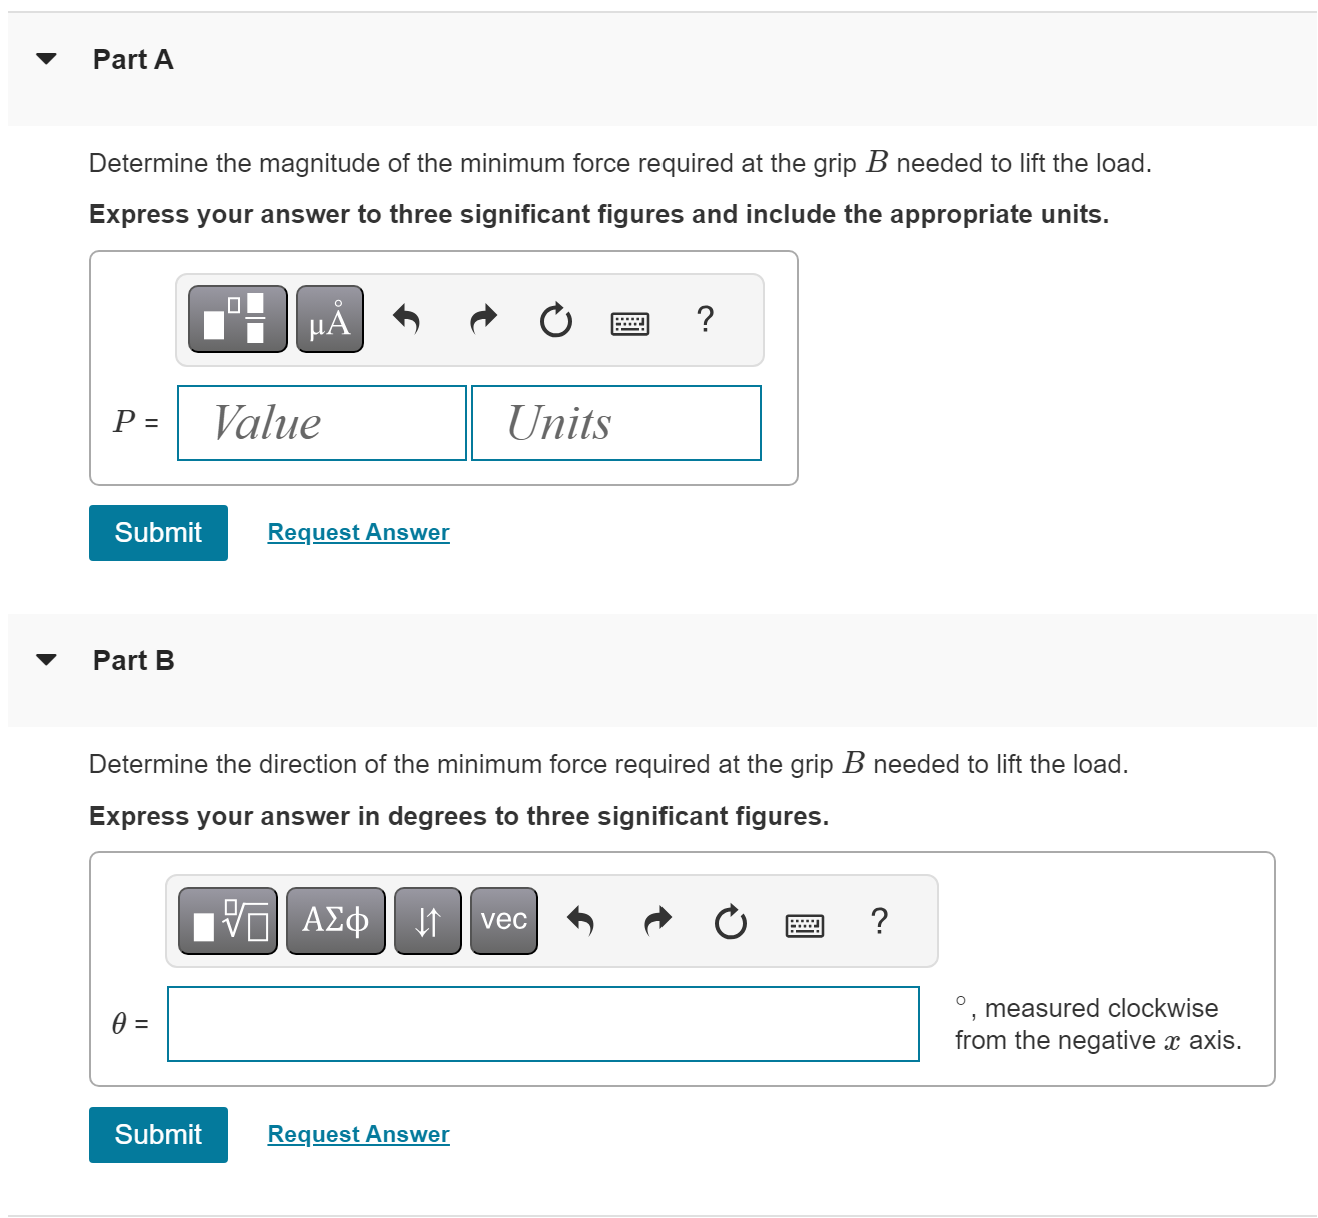Collapse the Part B section
This screenshot has width=1318, height=1218.
[45, 660]
